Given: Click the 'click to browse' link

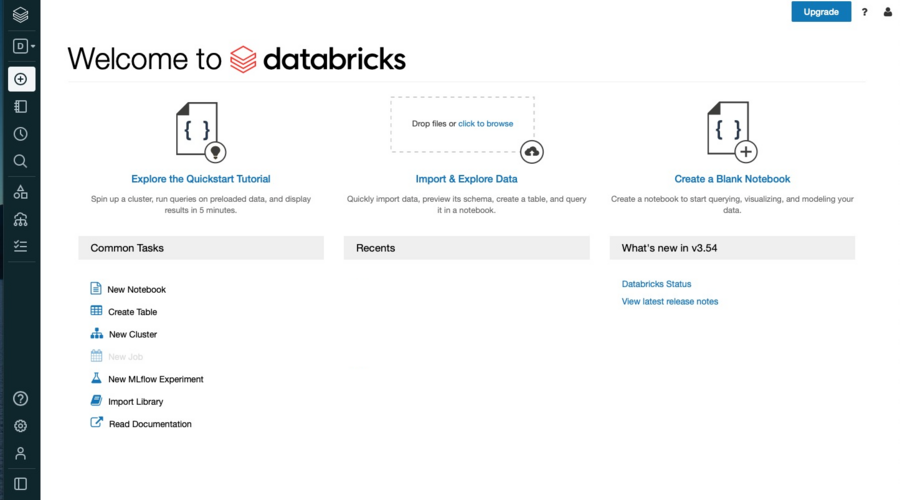Looking at the screenshot, I should click(x=486, y=123).
